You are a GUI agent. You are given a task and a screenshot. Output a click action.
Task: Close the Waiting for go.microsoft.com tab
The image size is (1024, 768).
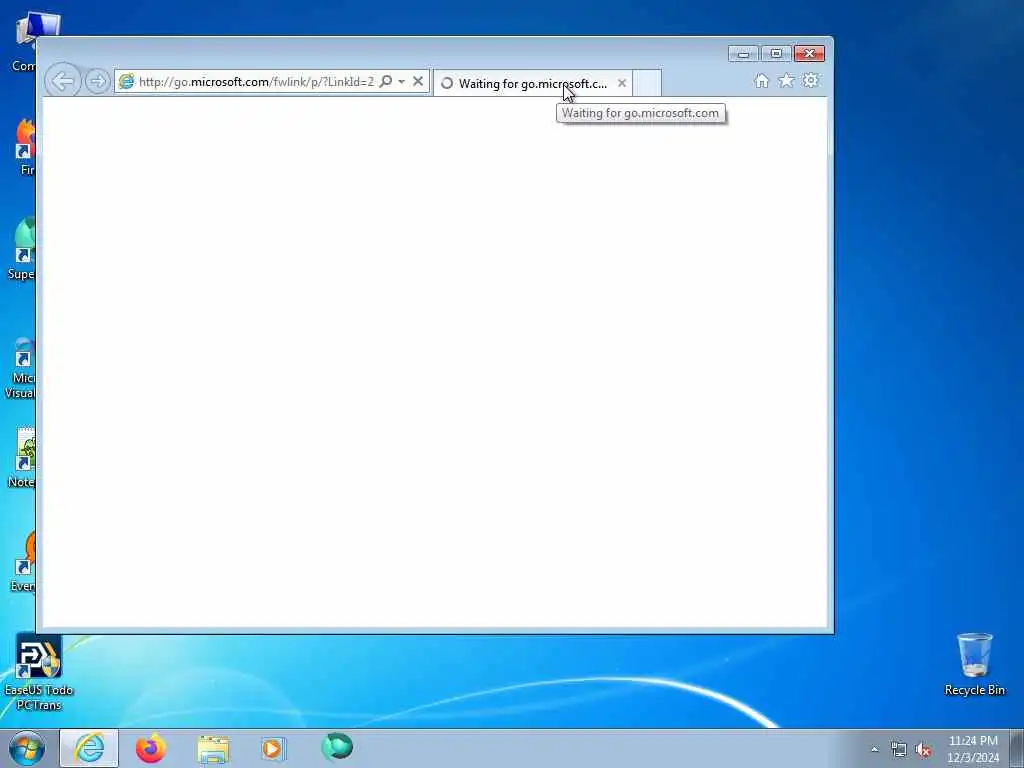click(x=622, y=83)
